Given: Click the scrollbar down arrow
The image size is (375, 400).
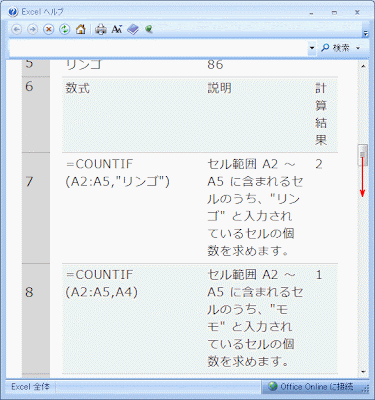Looking at the screenshot, I should tap(363, 371).
